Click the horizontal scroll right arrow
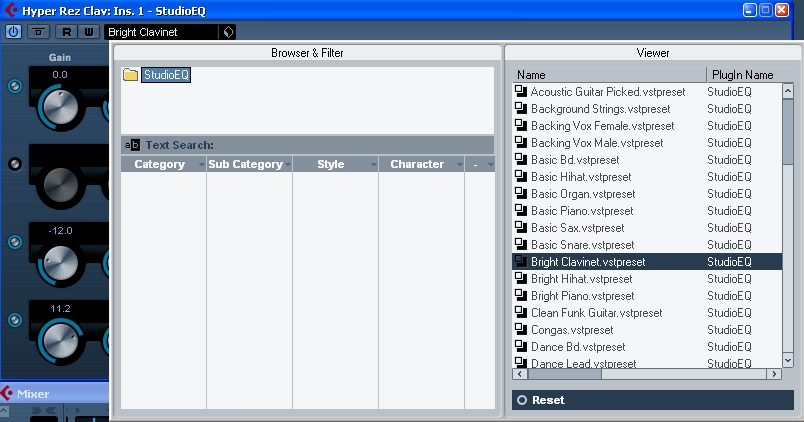This screenshot has width=804, height=422. coord(774,374)
